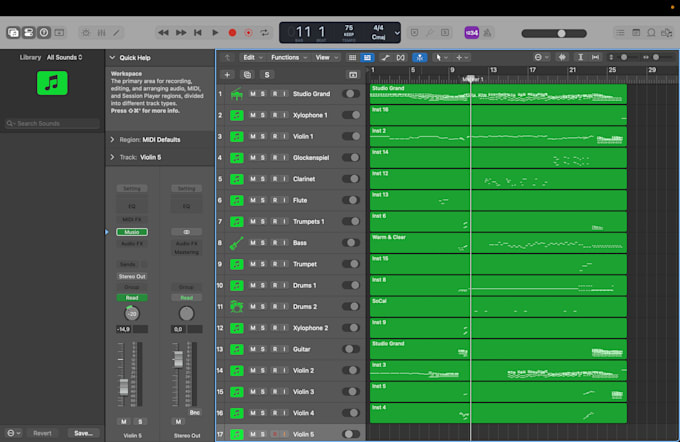Open the Loop Browser
This screenshot has height=442, width=680.
click(651, 33)
